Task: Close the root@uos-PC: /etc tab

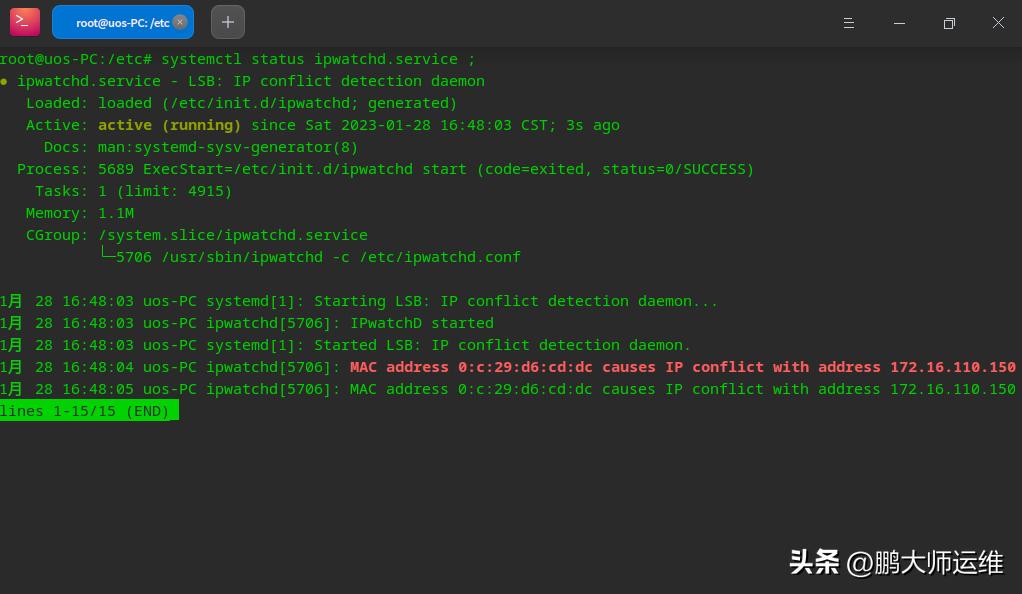Action: pyautogui.click(x=180, y=22)
